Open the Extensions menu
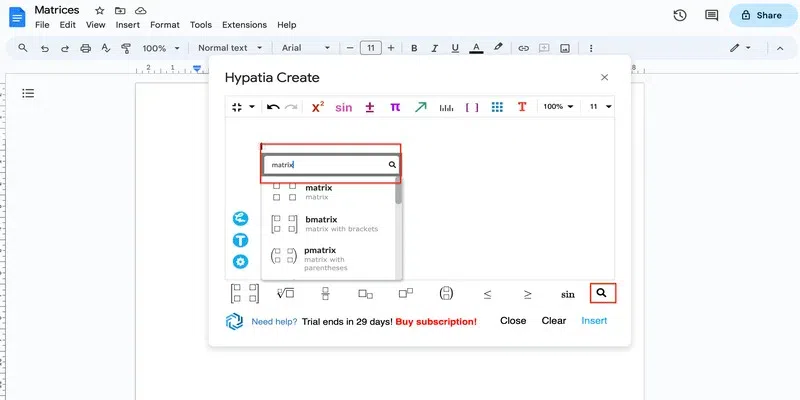 244,25
